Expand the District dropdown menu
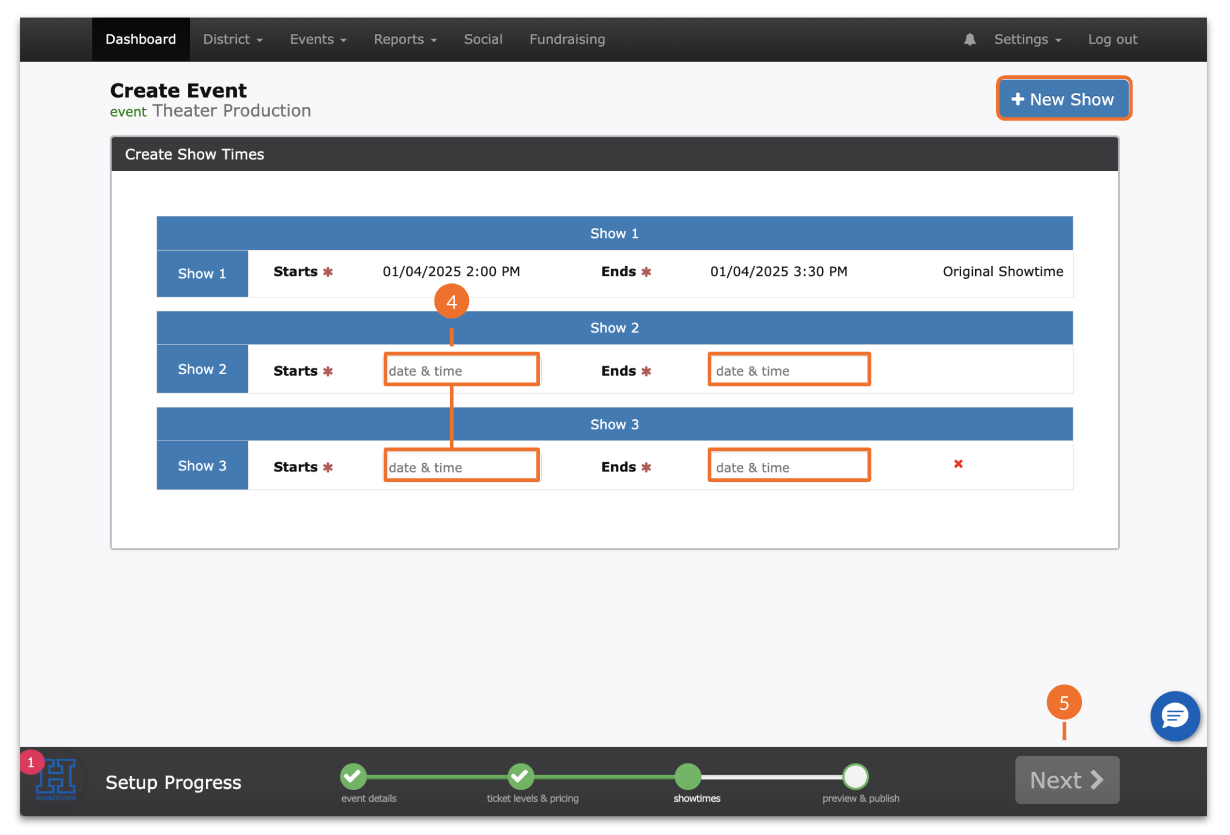Image resolution: width=1230 pixels, height=835 pixels. tap(232, 40)
